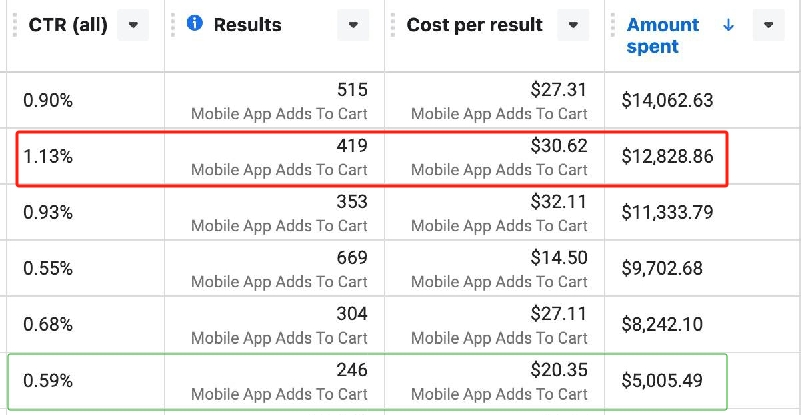The image size is (801, 415).
Task: Open the CTR (all) column dropdown
Action: pos(133,25)
